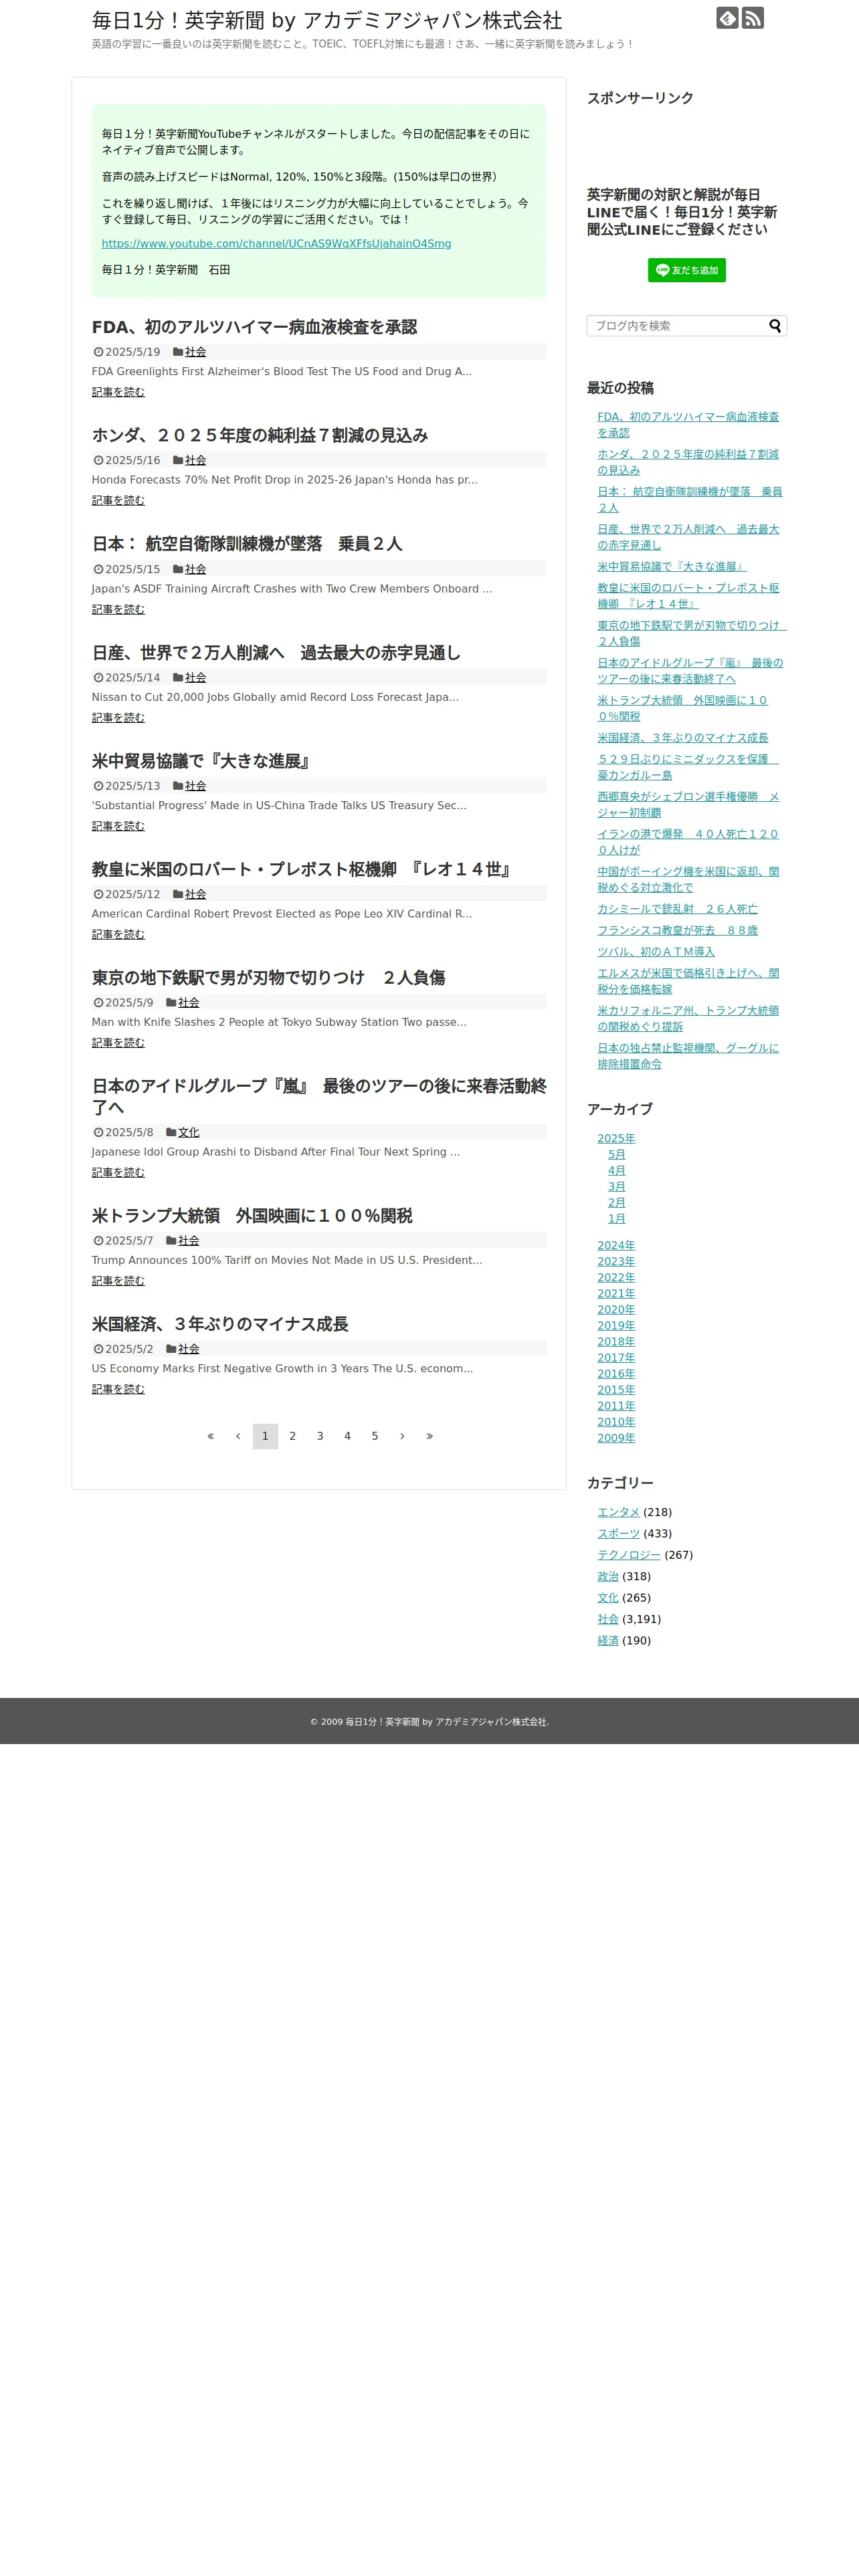Click 記事を読む under the FDA article
The width and height of the screenshot is (859, 2576).
[x=118, y=392]
